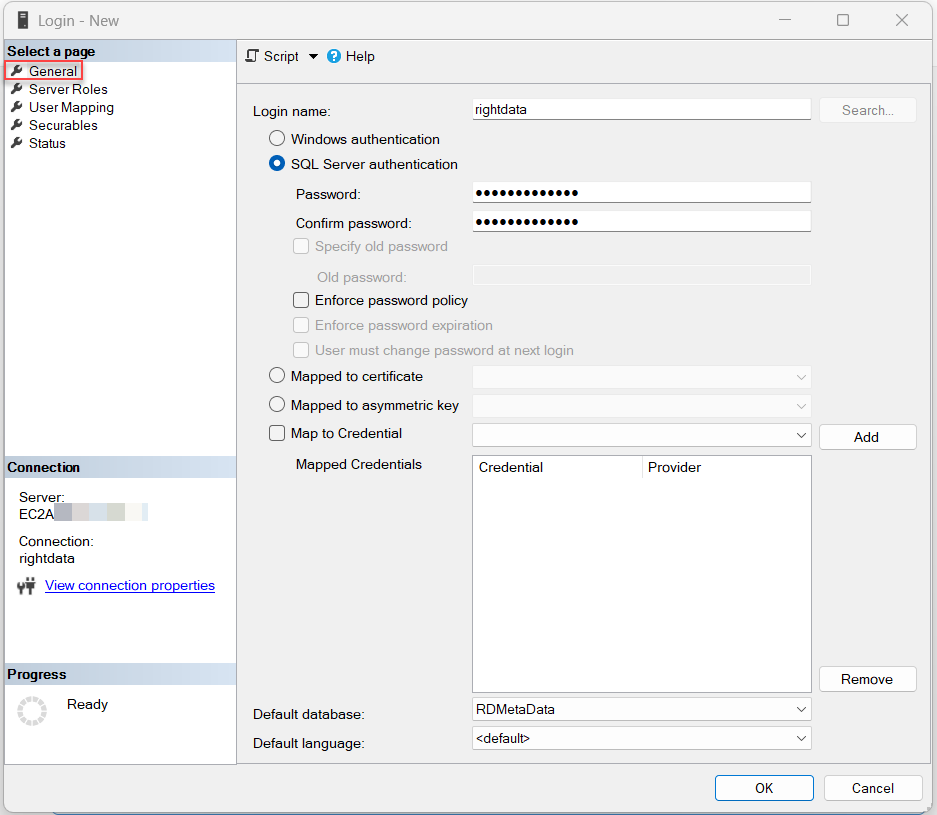Open the Default database dropdown

click(801, 709)
